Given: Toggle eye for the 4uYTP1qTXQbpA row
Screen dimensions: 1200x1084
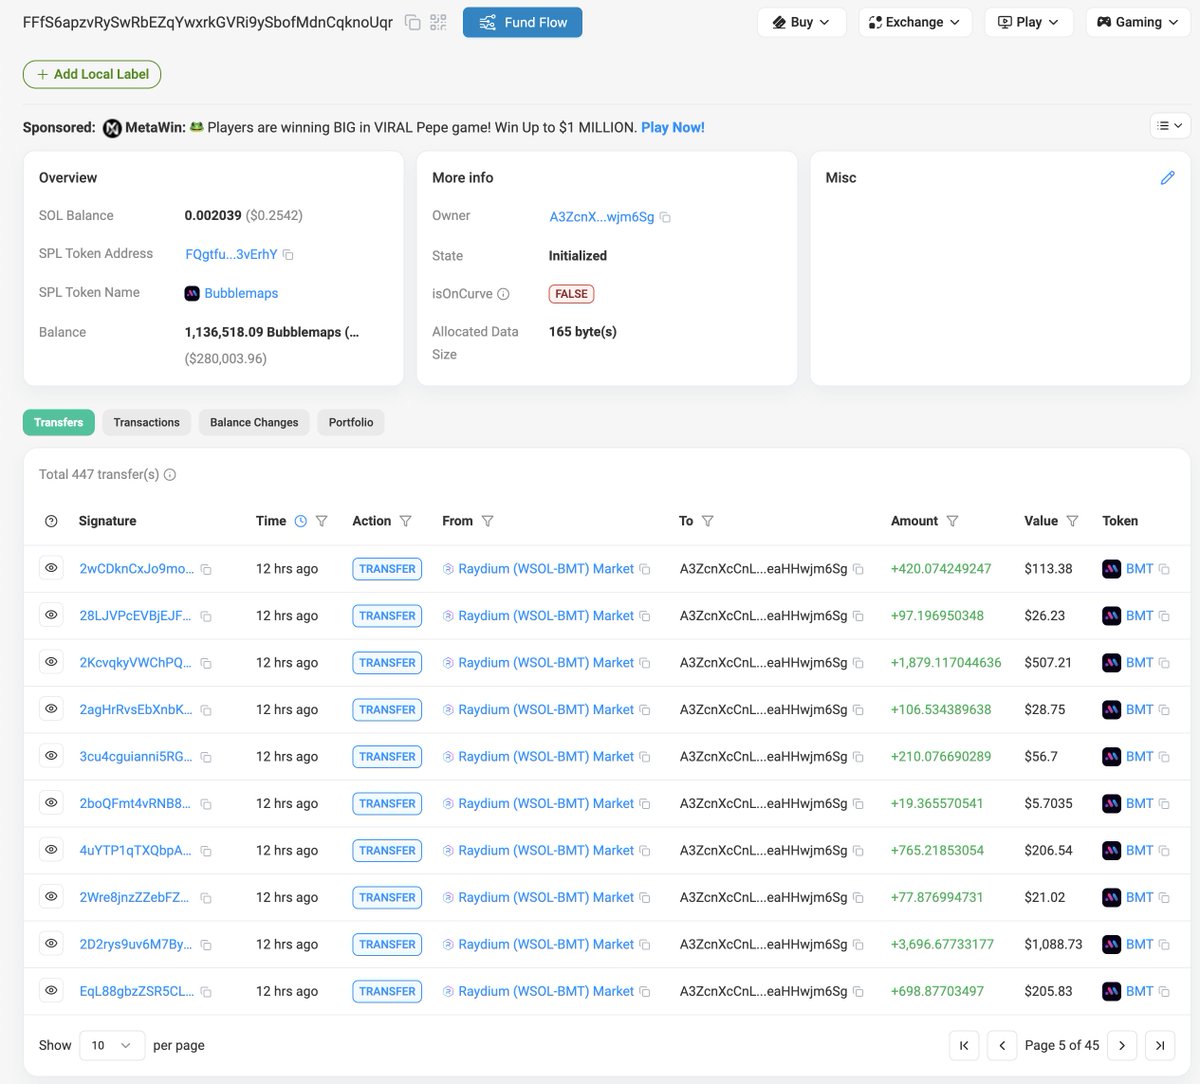Looking at the screenshot, I should (51, 850).
